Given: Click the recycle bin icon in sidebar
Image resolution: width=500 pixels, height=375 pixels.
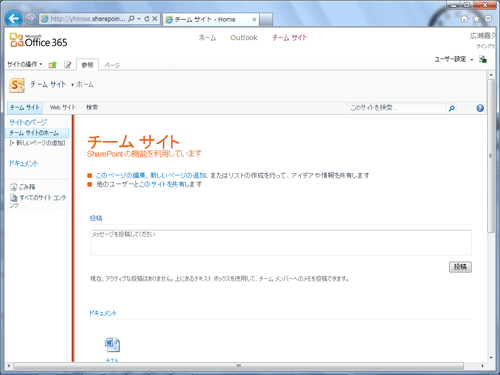Looking at the screenshot, I should click(x=13, y=187).
